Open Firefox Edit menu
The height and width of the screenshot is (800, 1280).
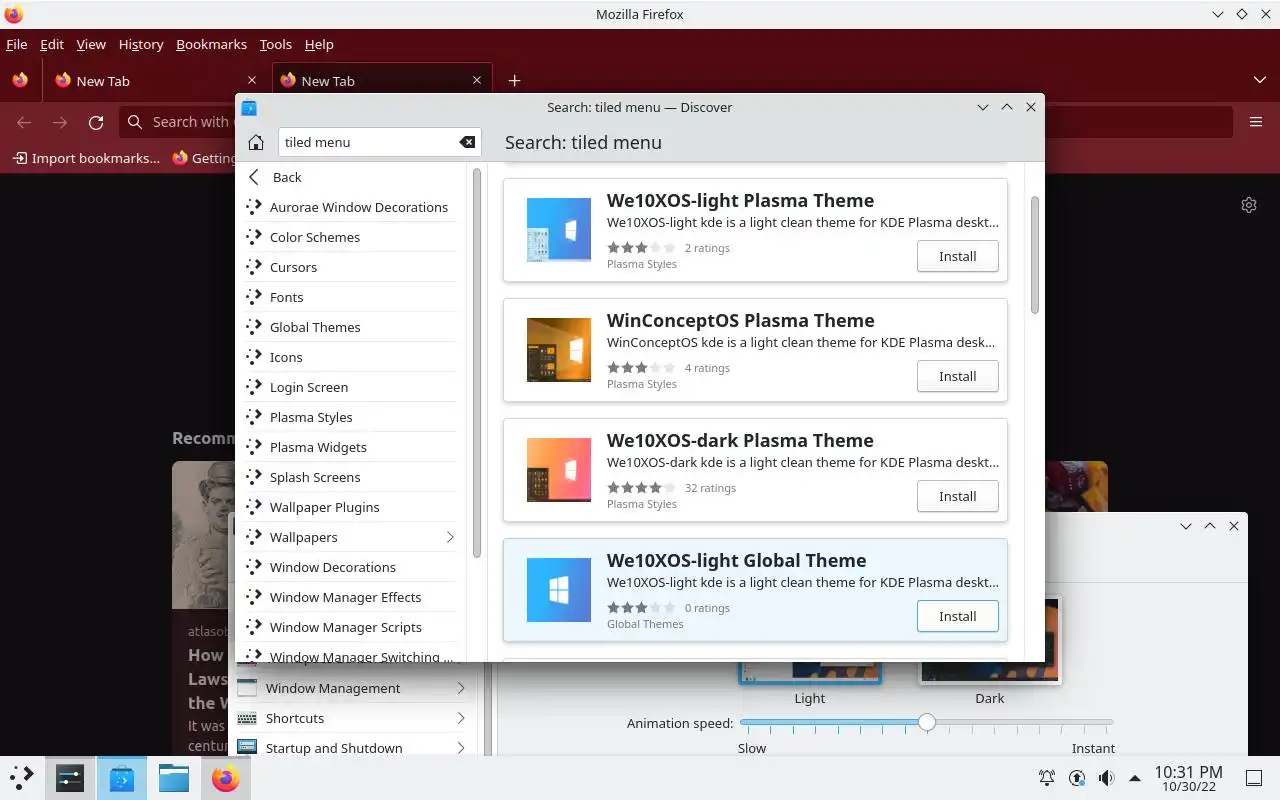(52, 44)
